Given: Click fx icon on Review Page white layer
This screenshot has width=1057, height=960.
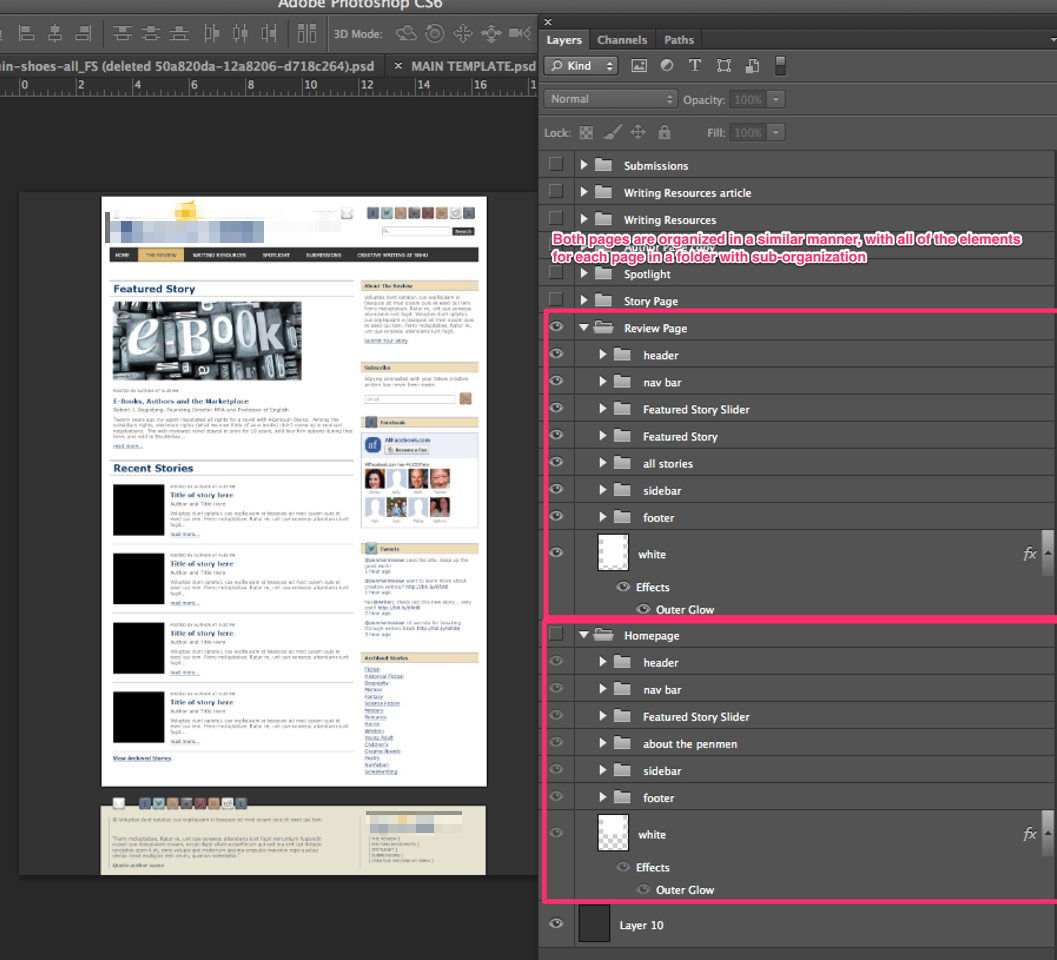Looking at the screenshot, I should pyautogui.click(x=1029, y=554).
